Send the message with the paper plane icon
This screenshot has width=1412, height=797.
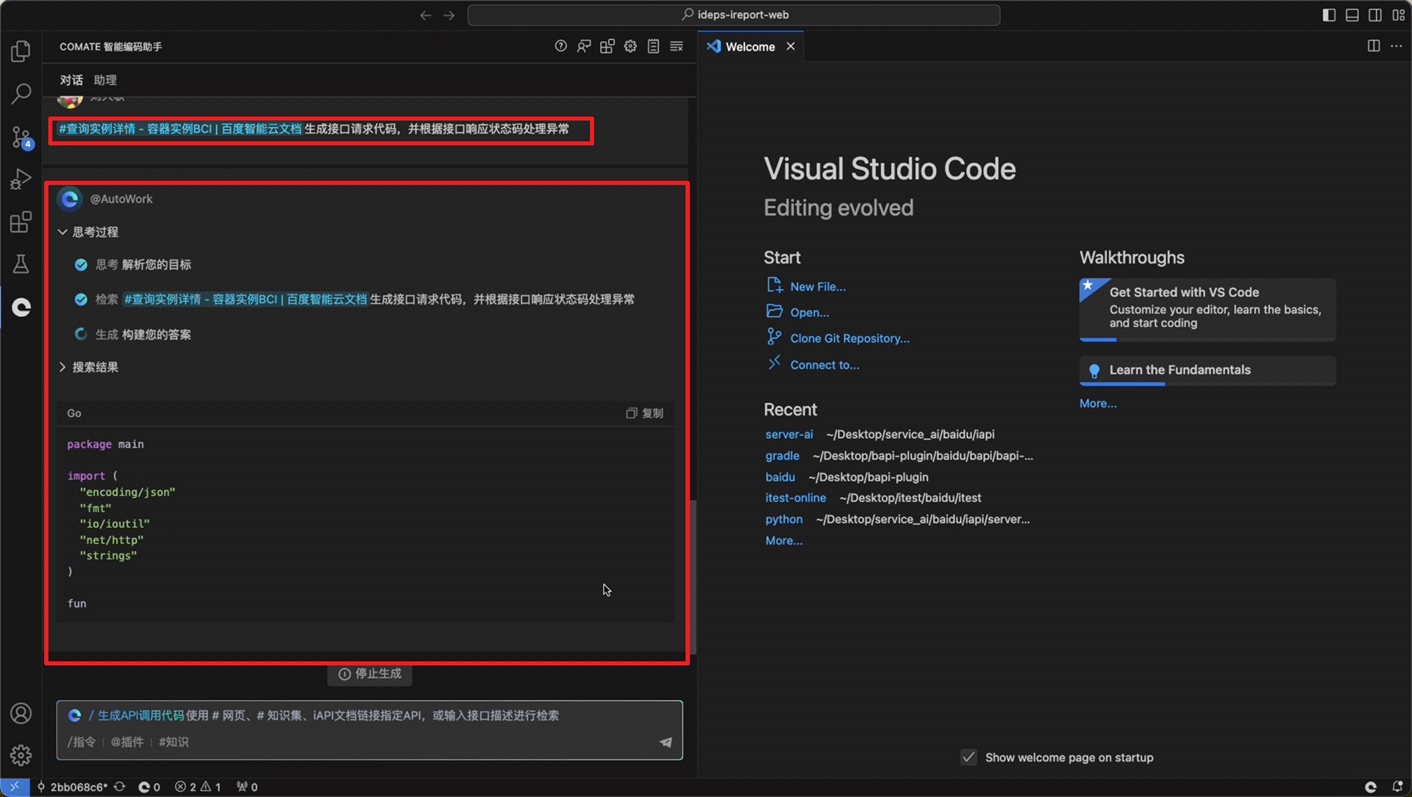[666, 742]
